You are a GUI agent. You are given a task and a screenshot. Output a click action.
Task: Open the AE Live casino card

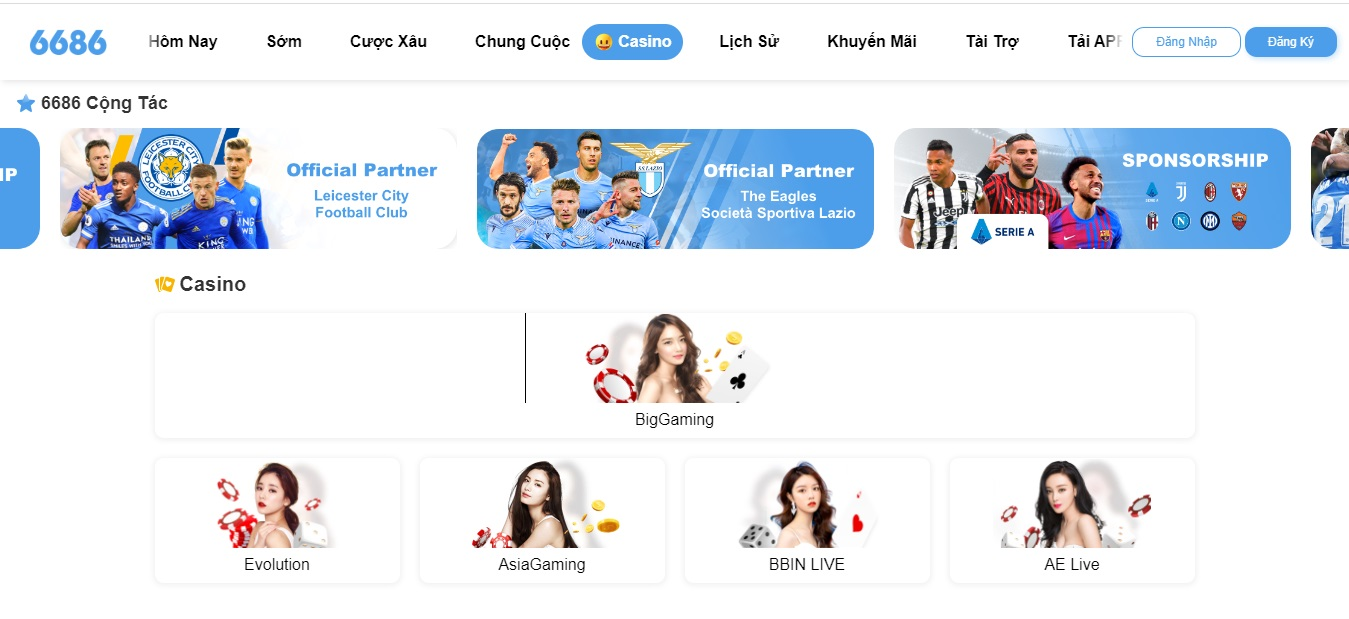1072,520
